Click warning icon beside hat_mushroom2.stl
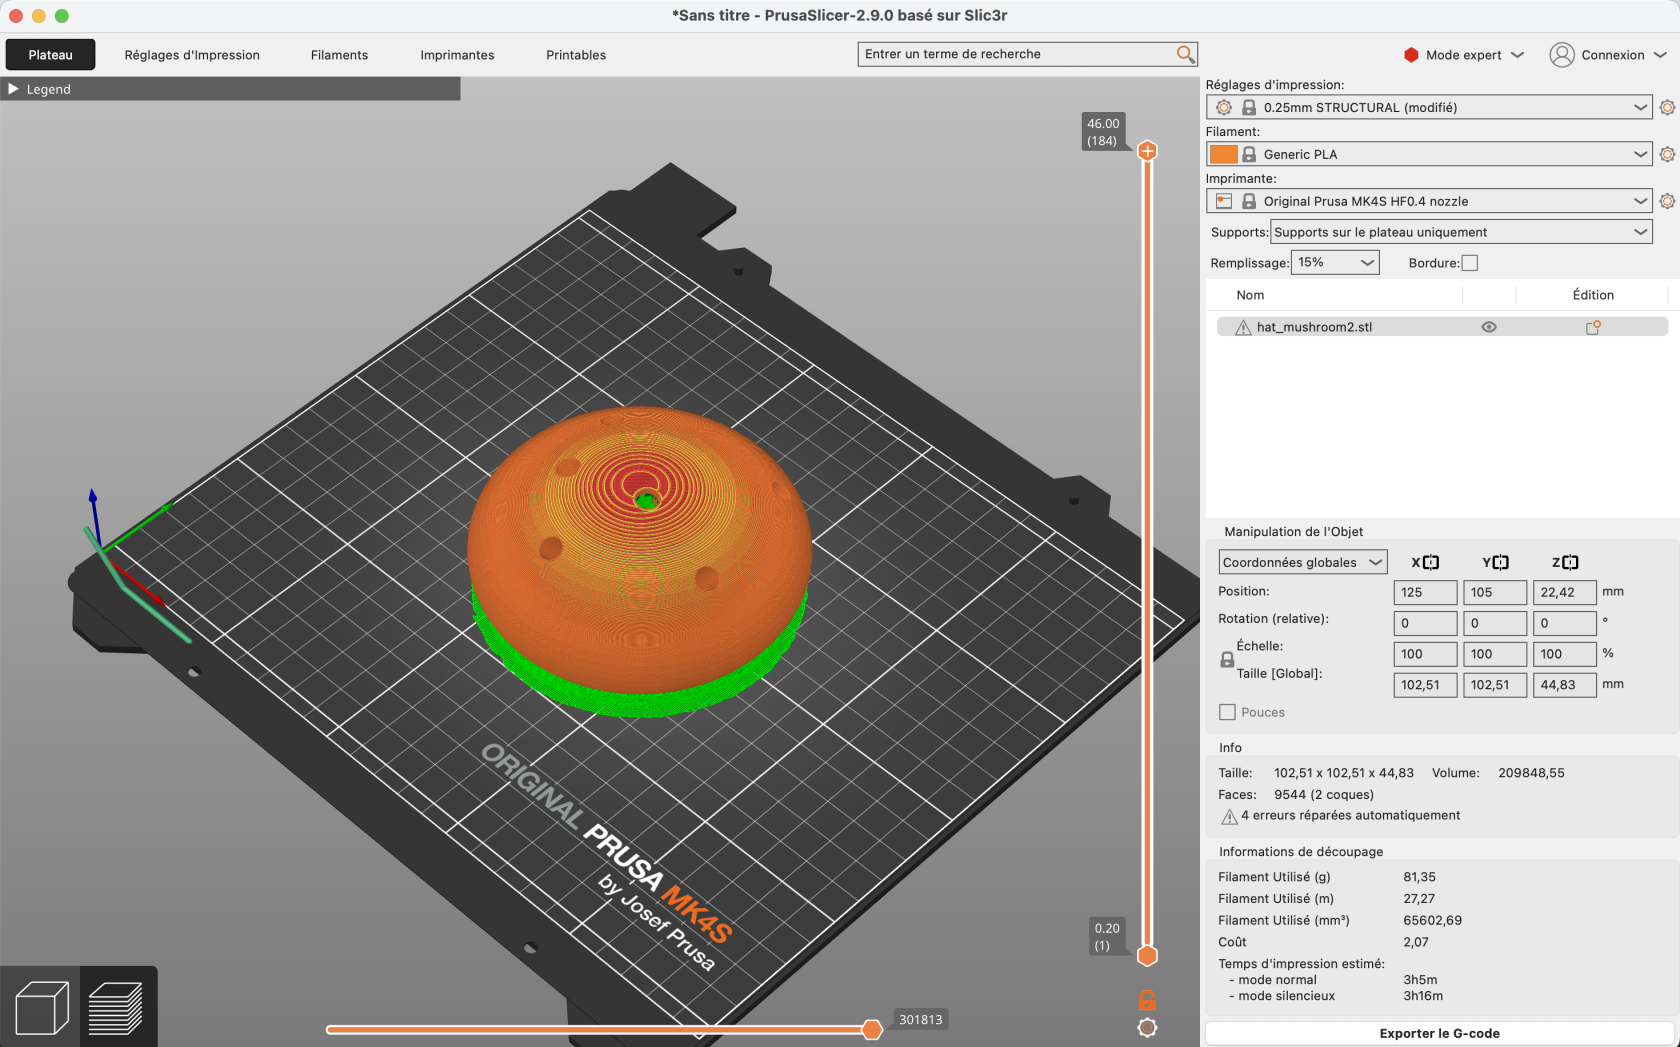This screenshot has height=1047, width=1680. tap(1243, 327)
